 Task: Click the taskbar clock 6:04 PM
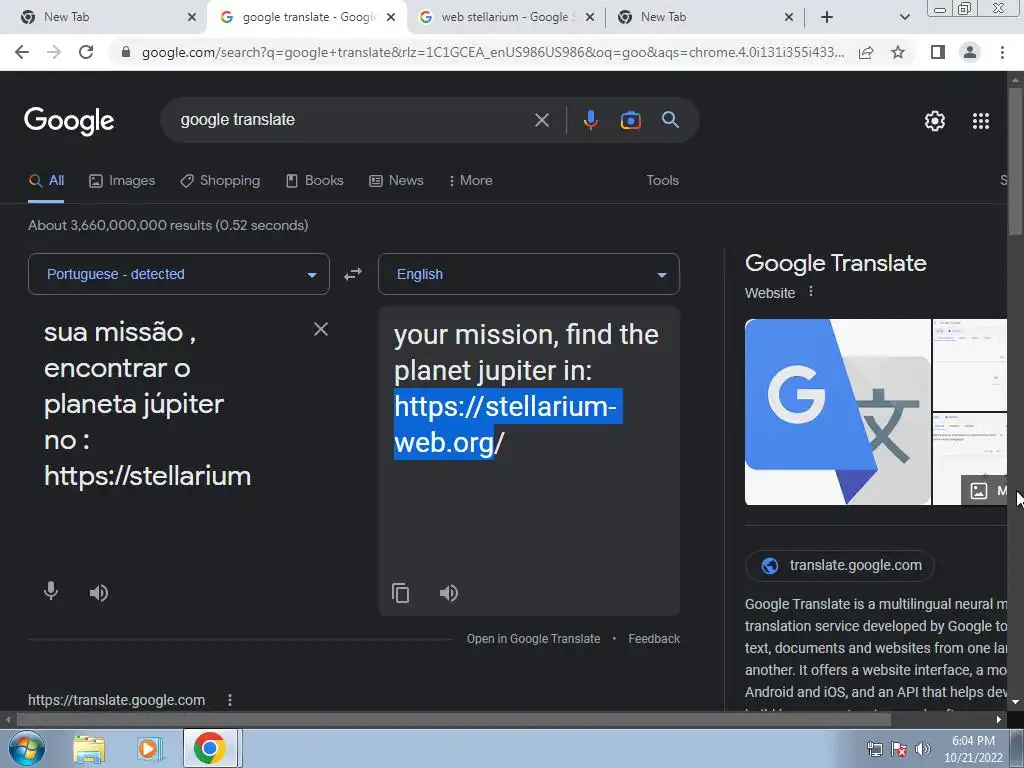pos(973,741)
